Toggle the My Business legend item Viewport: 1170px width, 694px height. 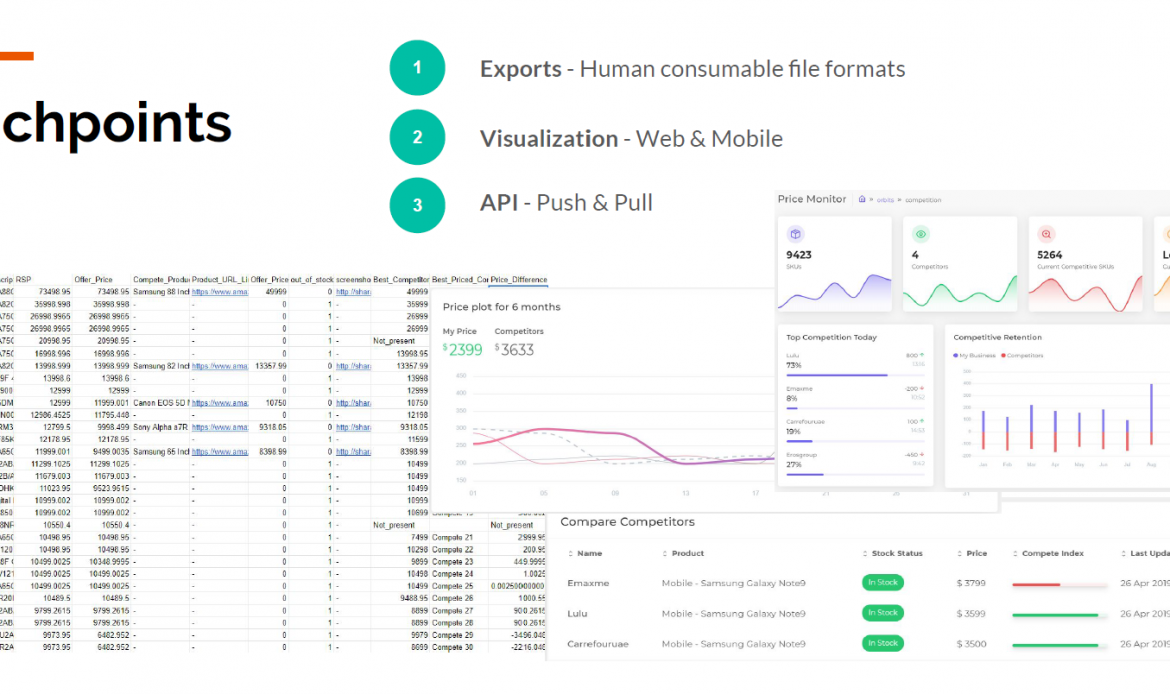tap(976, 355)
